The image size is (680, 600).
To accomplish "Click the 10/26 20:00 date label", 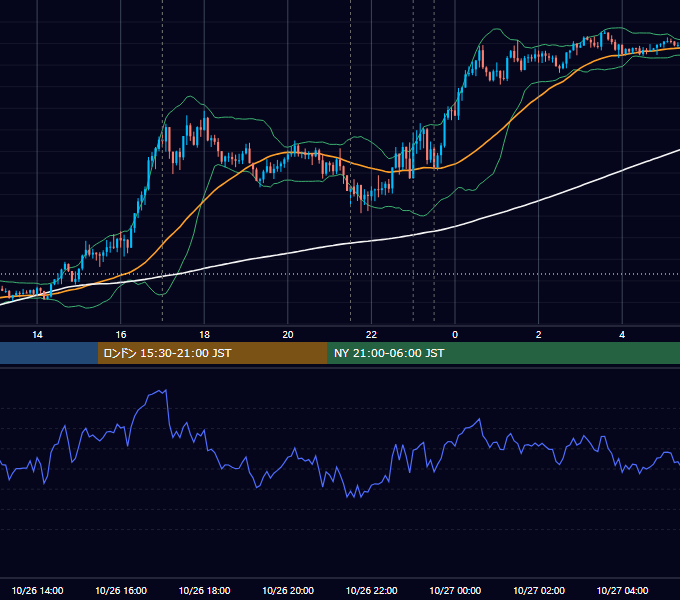I will [288, 590].
